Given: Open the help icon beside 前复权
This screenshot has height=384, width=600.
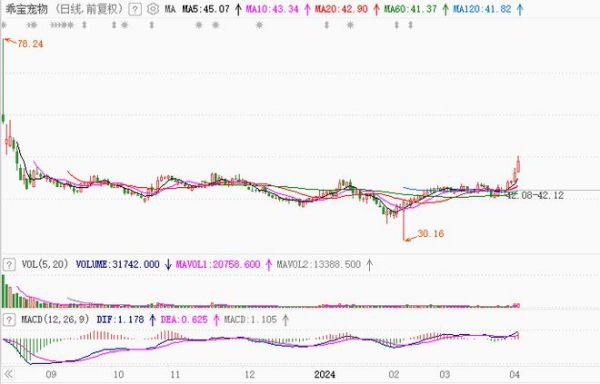Looking at the screenshot, I should click(x=135, y=9).
